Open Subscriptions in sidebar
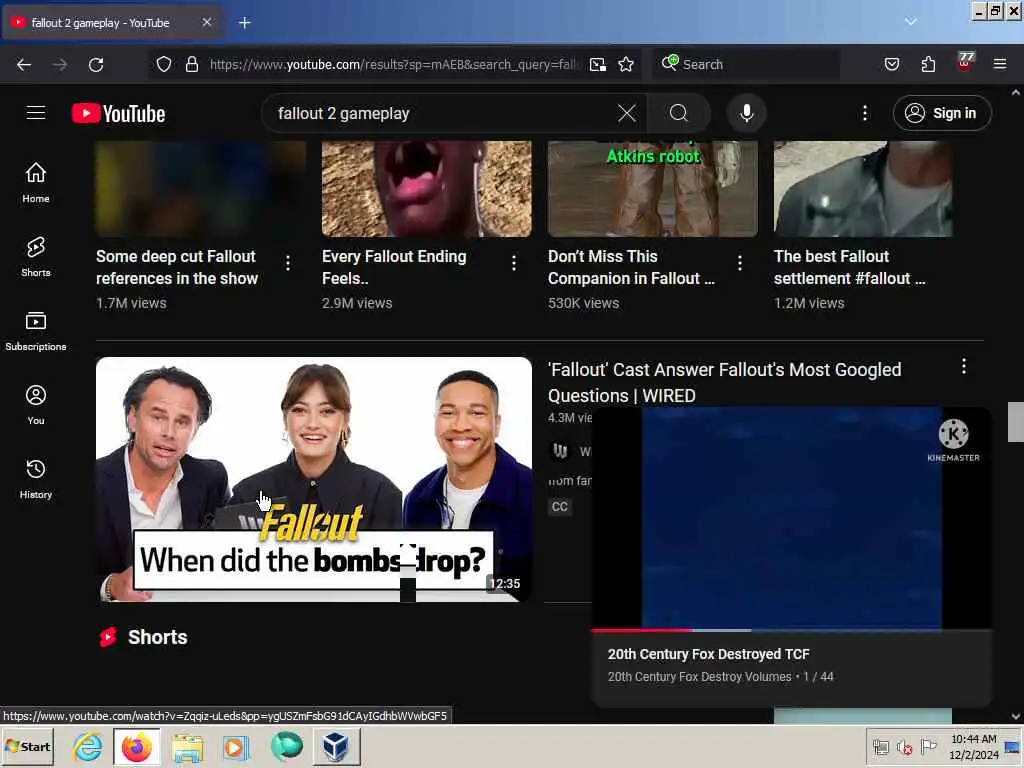 point(36,330)
